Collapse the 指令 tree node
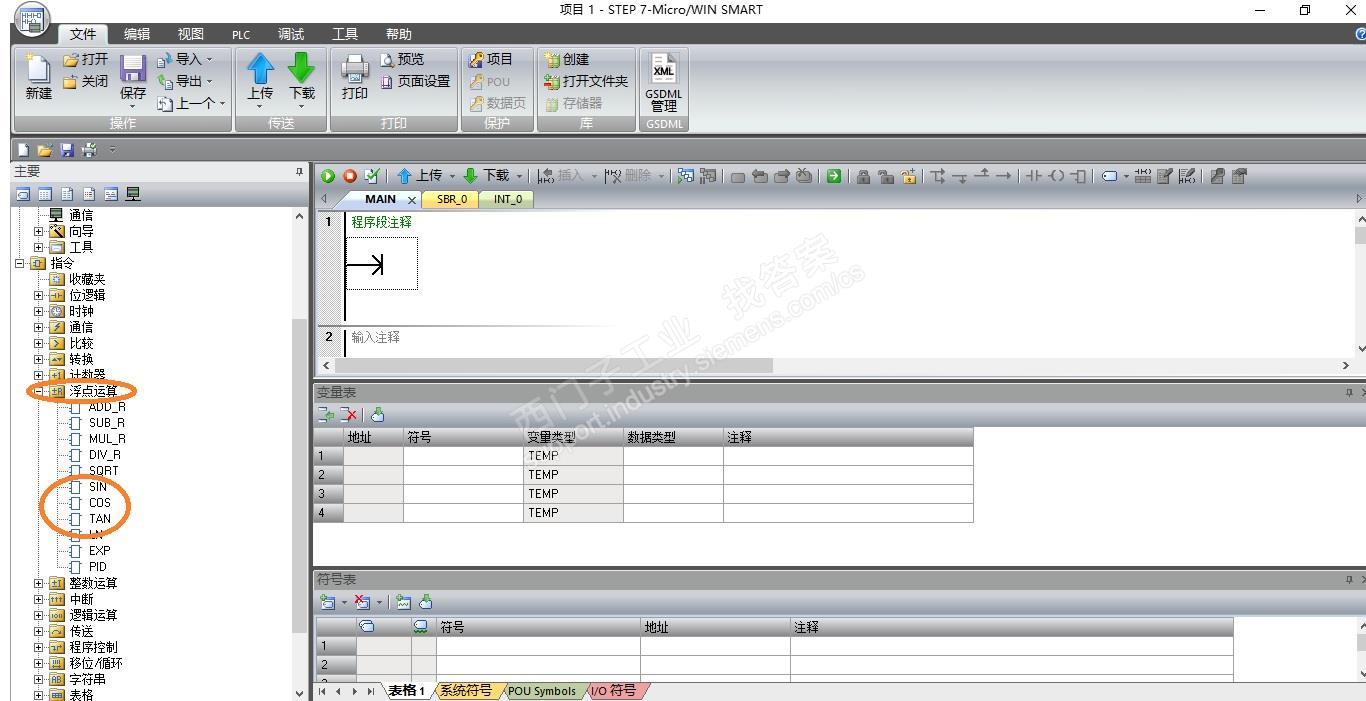The width and height of the screenshot is (1366, 701). (19, 263)
